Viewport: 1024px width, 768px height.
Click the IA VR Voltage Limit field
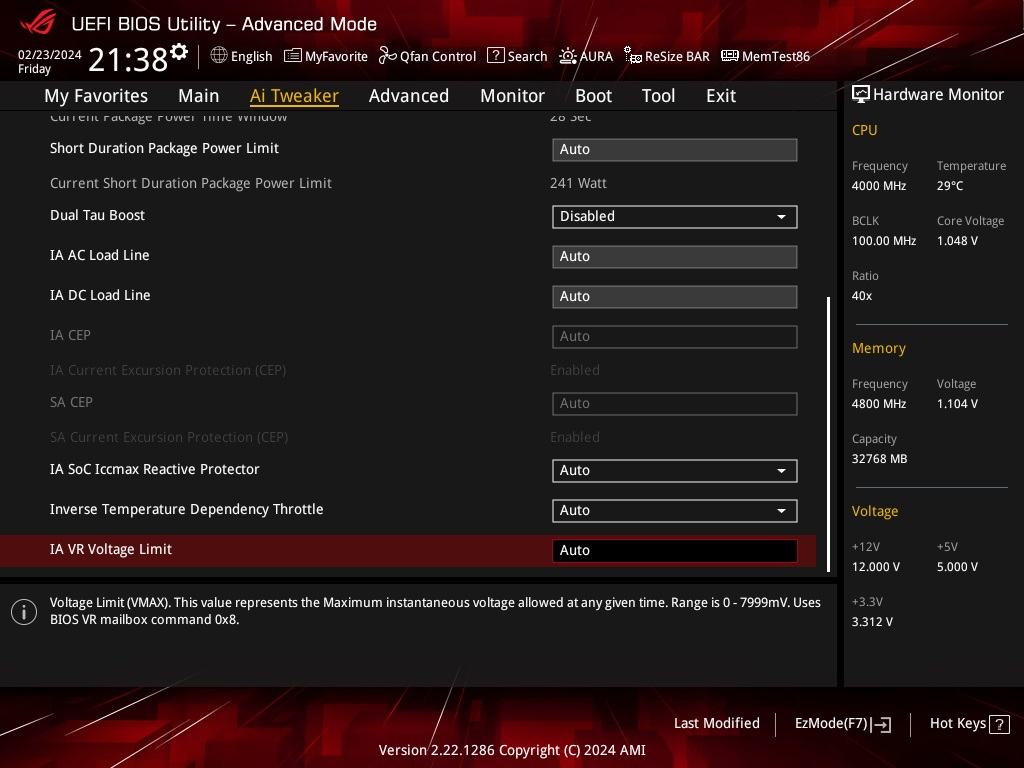tap(675, 551)
